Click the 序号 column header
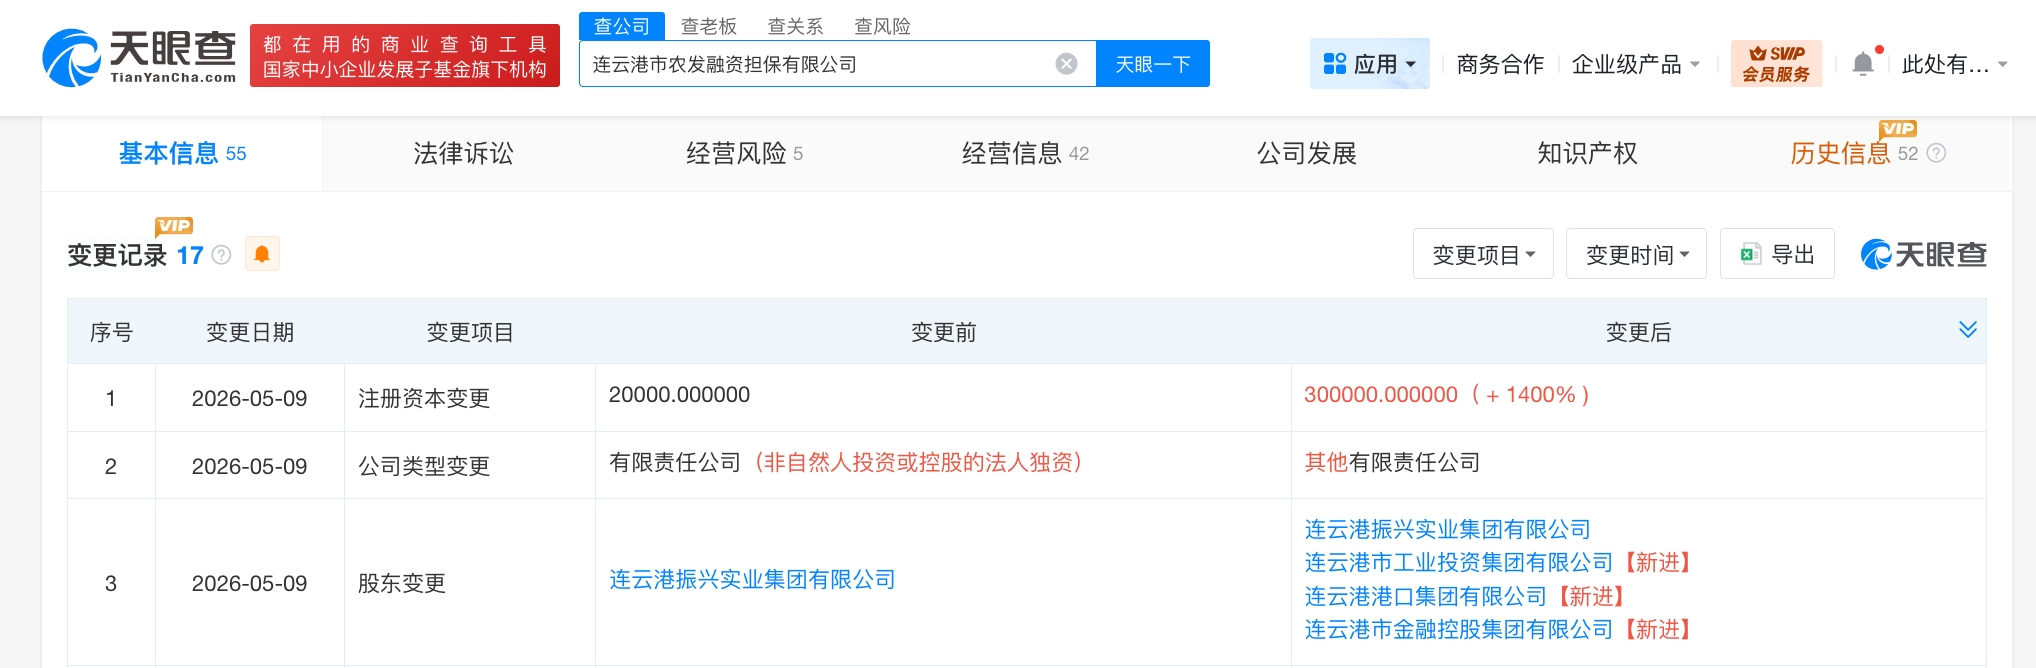This screenshot has width=2036, height=668. coord(111,332)
